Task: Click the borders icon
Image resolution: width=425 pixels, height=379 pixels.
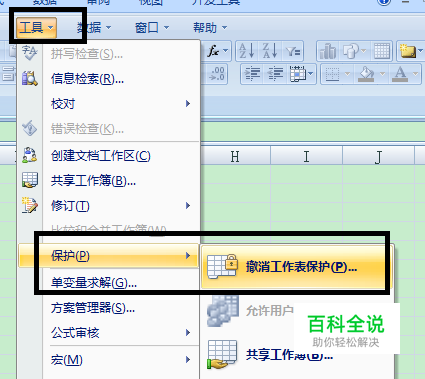Action: coord(332,74)
